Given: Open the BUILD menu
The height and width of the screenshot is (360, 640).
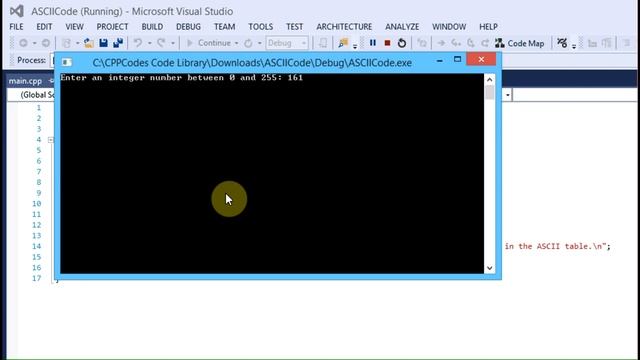Looking at the screenshot, I should click(x=152, y=27).
